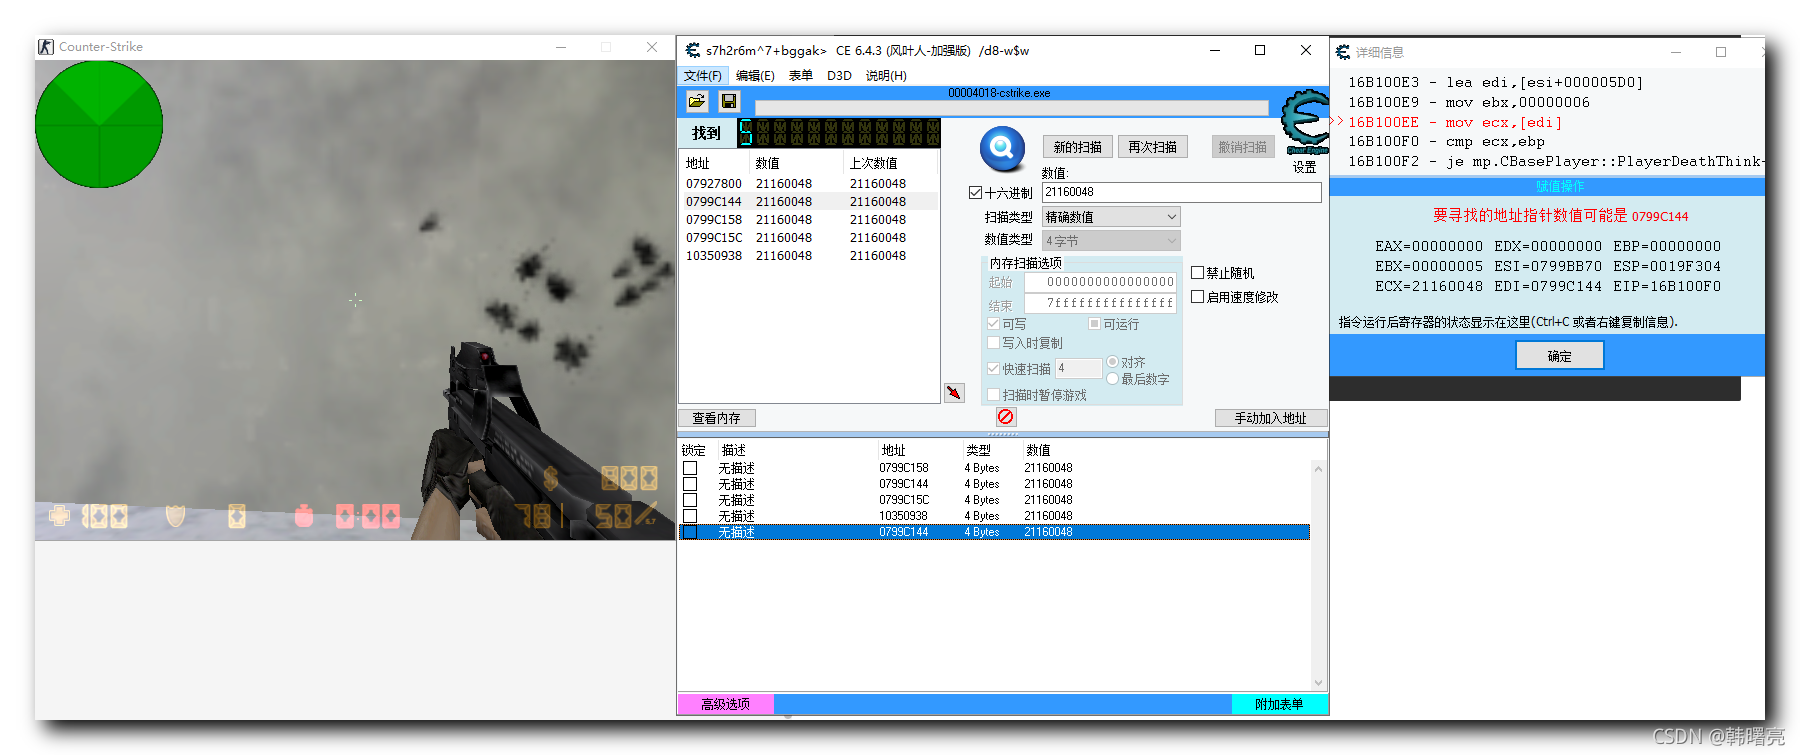Click 手动加入地址 add address button
Viewport: 1800px width, 755px height.
point(1270,418)
